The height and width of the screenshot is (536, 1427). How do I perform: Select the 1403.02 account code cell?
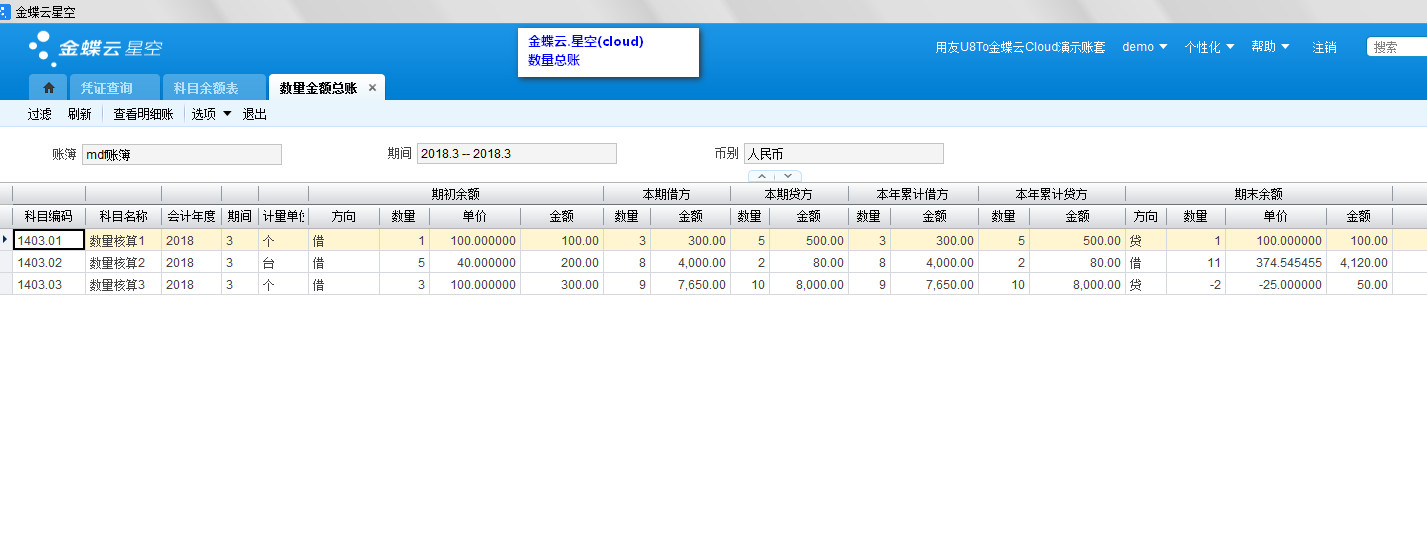[48, 262]
